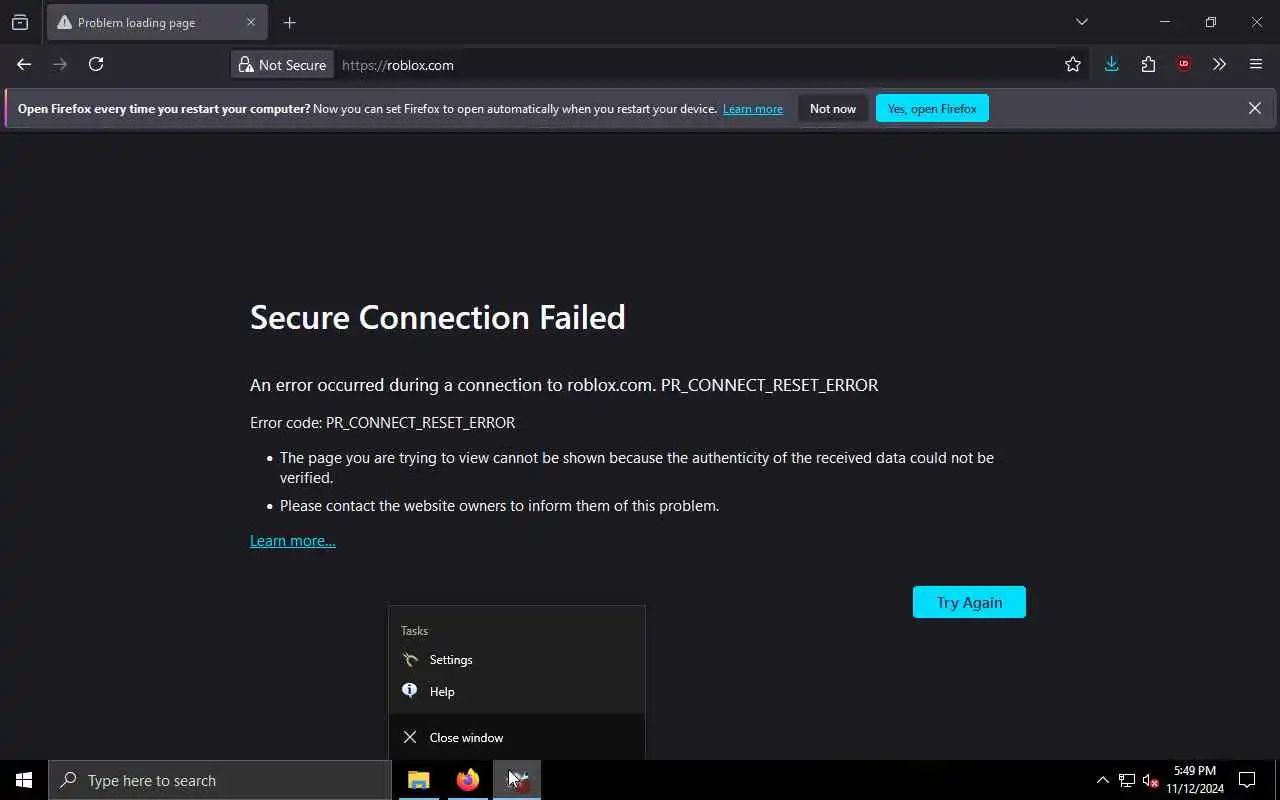Click the 'Try Again' button
The height and width of the screenshot is (800, 1280).
969,602
